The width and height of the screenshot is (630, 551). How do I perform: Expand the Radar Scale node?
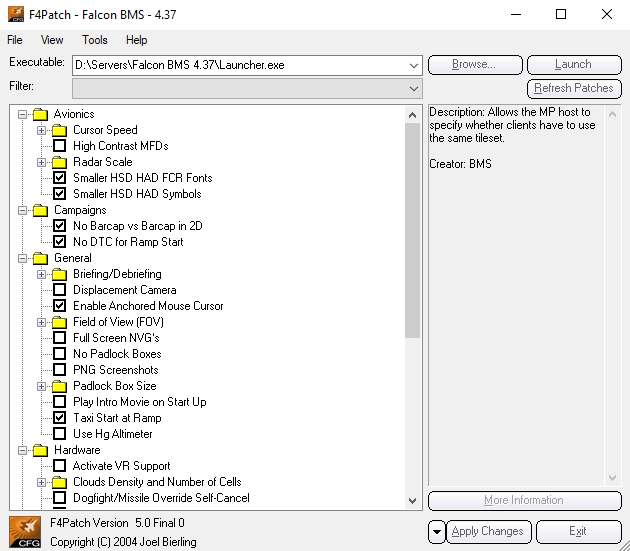click(x=41, y=162)
